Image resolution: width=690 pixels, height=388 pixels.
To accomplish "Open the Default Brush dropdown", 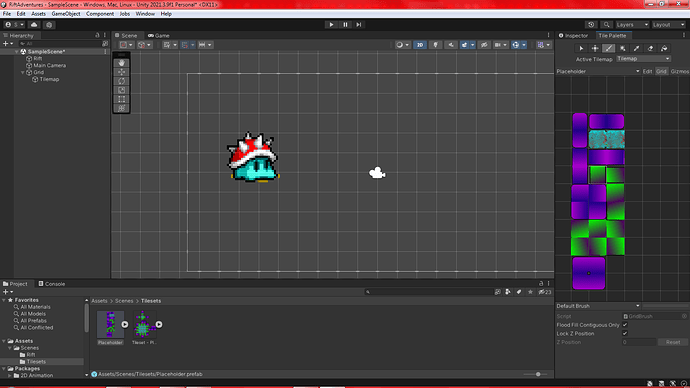I will pyautogui.click(x=598, y=306).
